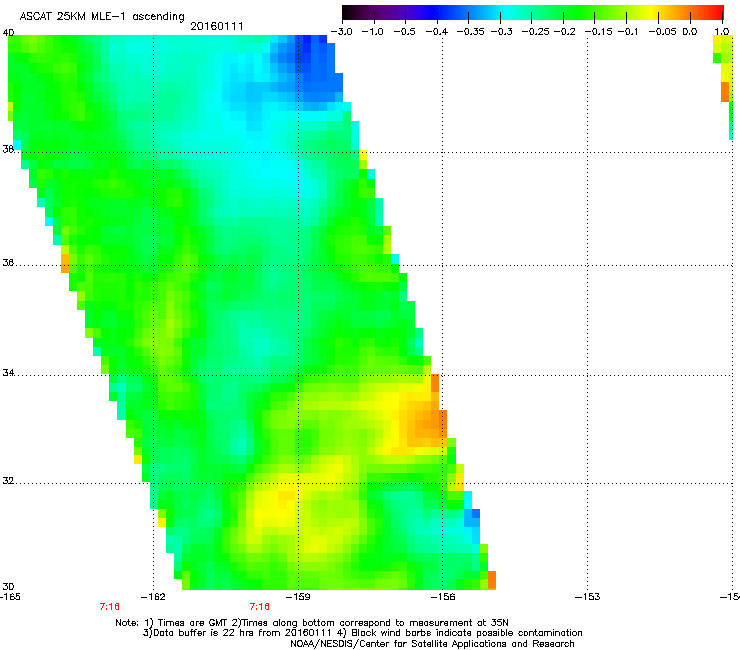
Task: Click the color scale label "-0.1"
Action: point(627,32)
